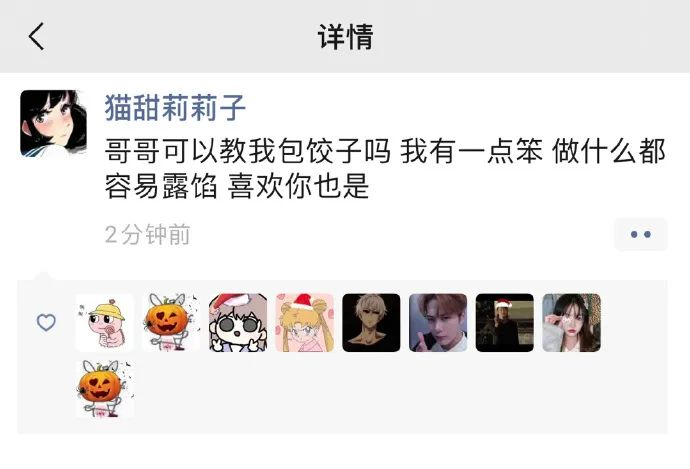Tap blank space right of the 2分钟前 timestamp

[396, 234]
